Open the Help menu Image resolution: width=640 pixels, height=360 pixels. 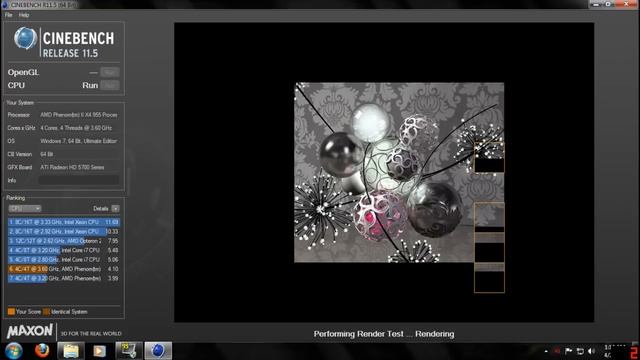[x=24, y=15]
